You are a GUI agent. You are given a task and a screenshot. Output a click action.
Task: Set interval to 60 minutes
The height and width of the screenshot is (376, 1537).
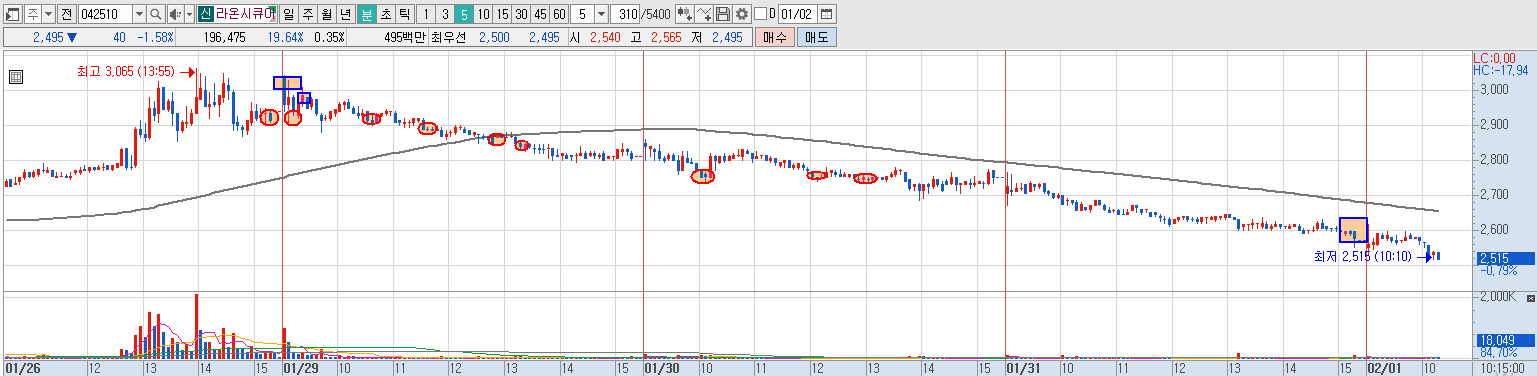tap(559, 15)
